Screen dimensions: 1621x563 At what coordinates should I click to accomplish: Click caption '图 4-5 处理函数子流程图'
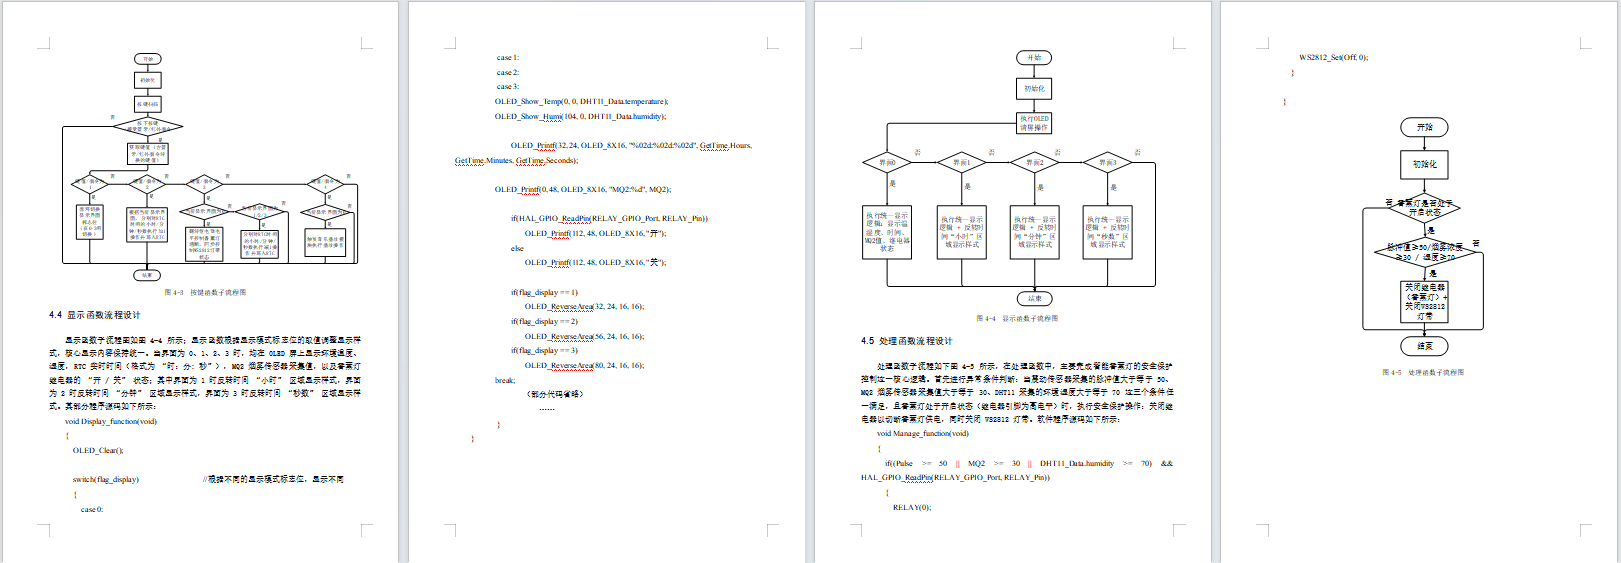[1423, 372]
